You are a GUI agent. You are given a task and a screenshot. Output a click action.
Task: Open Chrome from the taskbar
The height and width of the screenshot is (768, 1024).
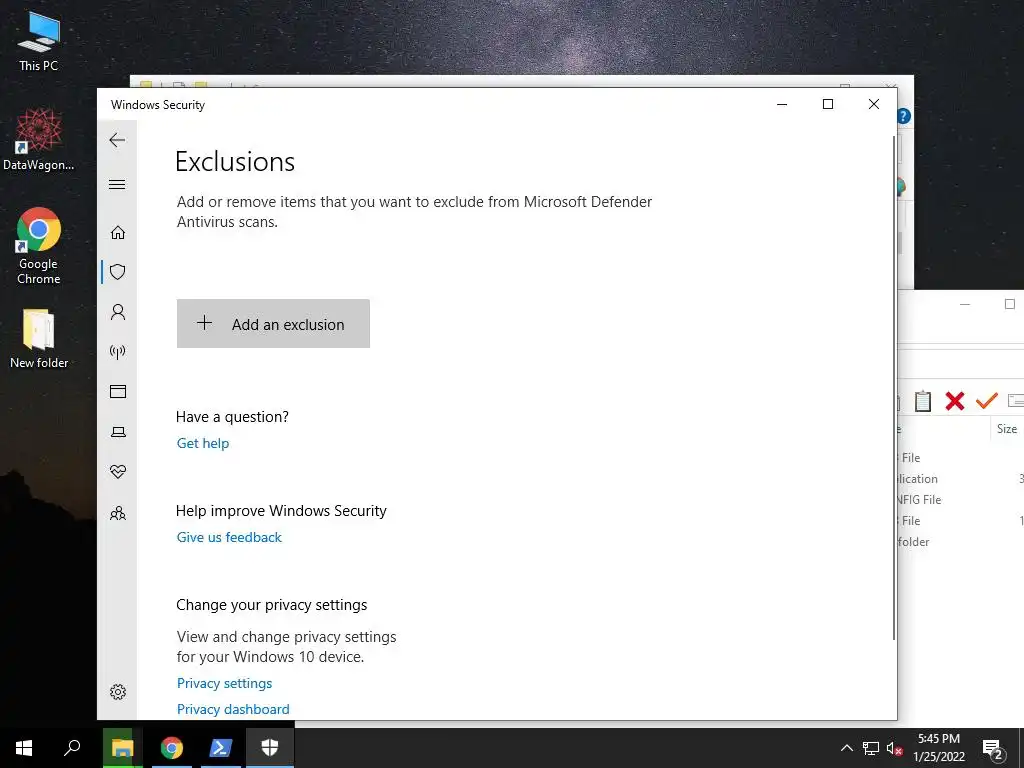172,748
